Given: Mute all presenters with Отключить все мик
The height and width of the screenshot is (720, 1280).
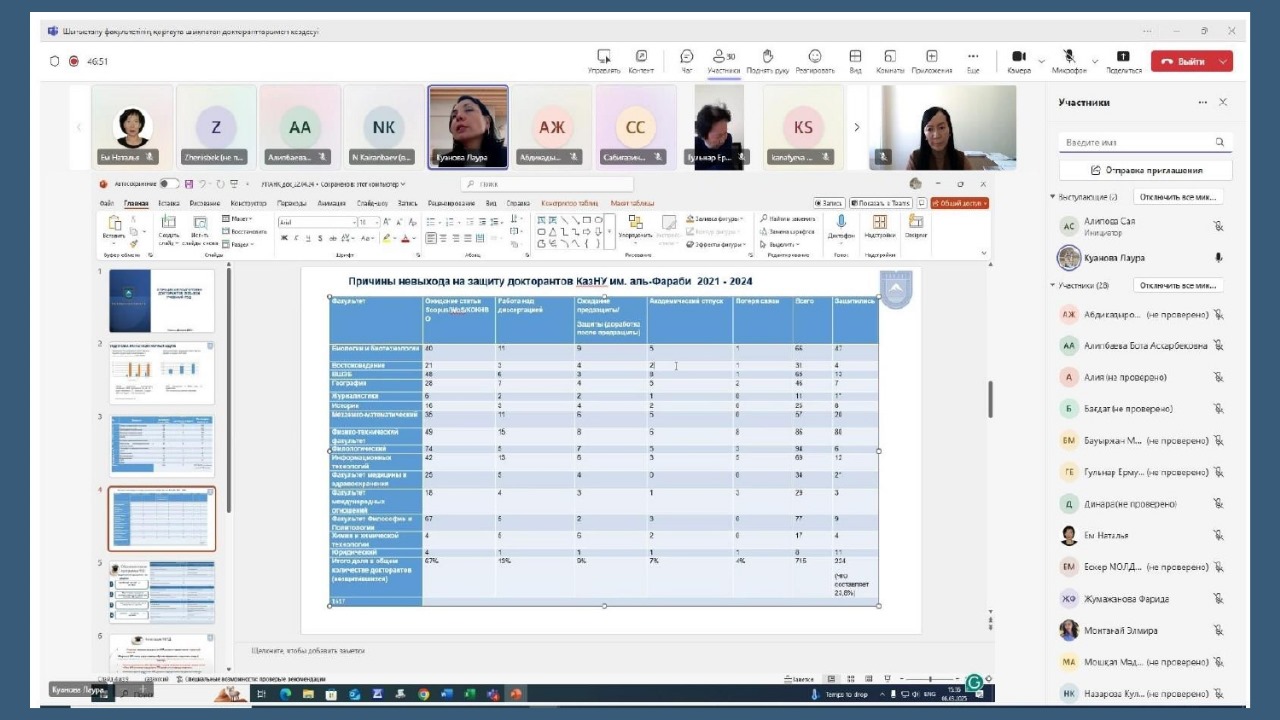Looking at the screenshot, I should [x=1178, y=197].
